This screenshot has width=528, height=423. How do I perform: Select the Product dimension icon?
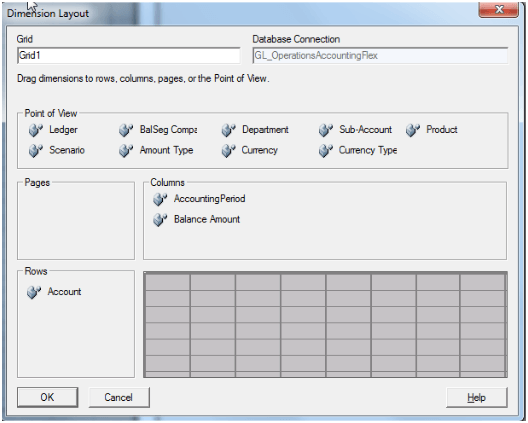pyautogui.click(x=412, y=130)
